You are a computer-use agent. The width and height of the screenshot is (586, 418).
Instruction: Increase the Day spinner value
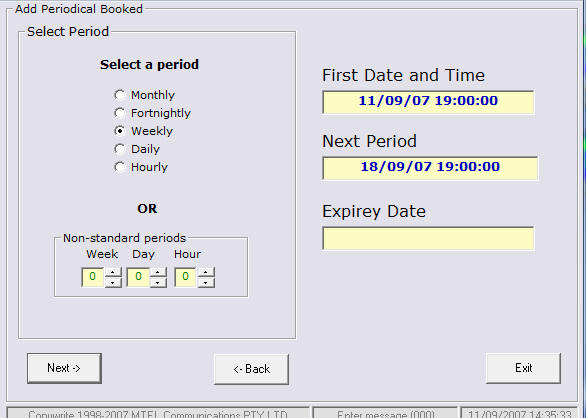[158, 273]
